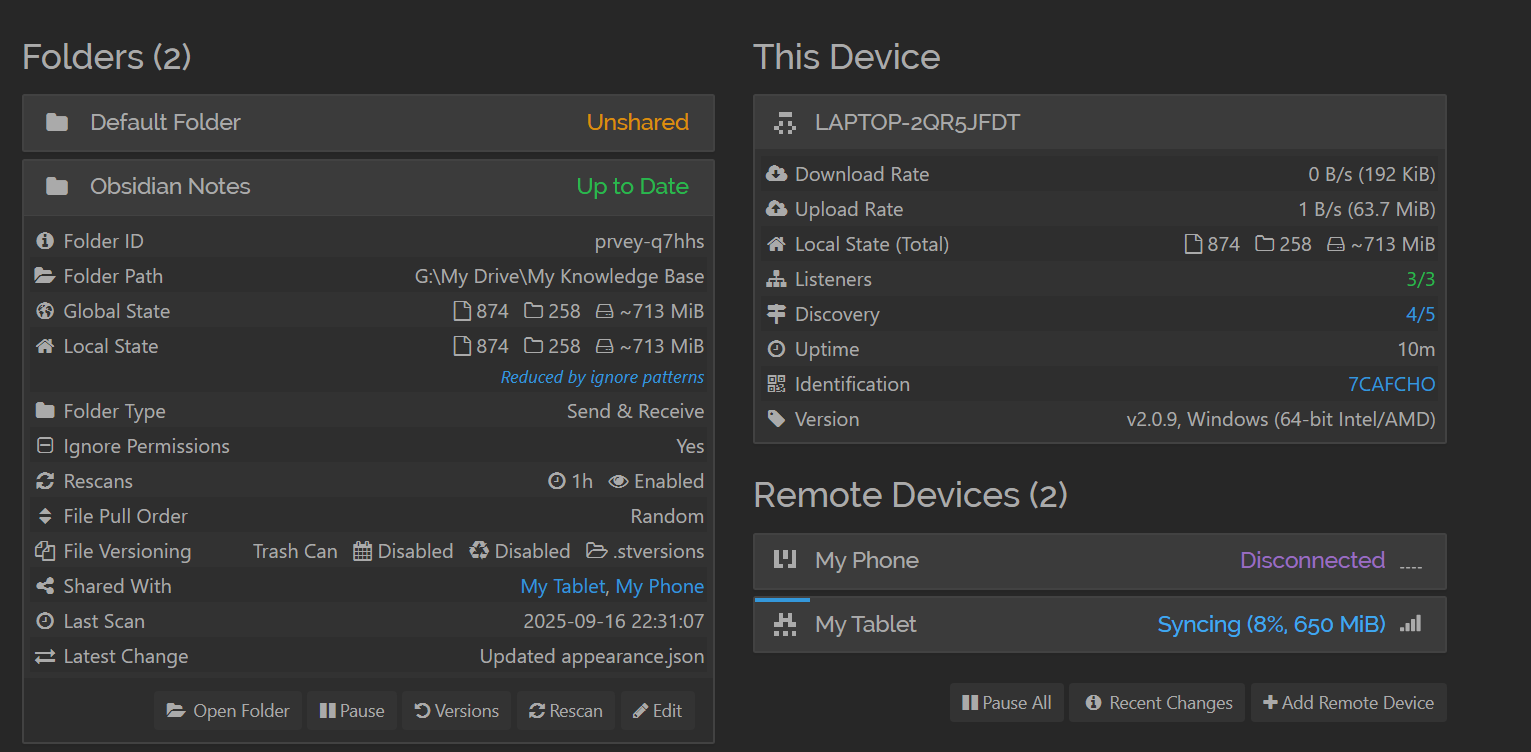Click the signal strength icon for My Tablet
This screenshot has width=1531, height=752.
click(x=1410, y=624)
